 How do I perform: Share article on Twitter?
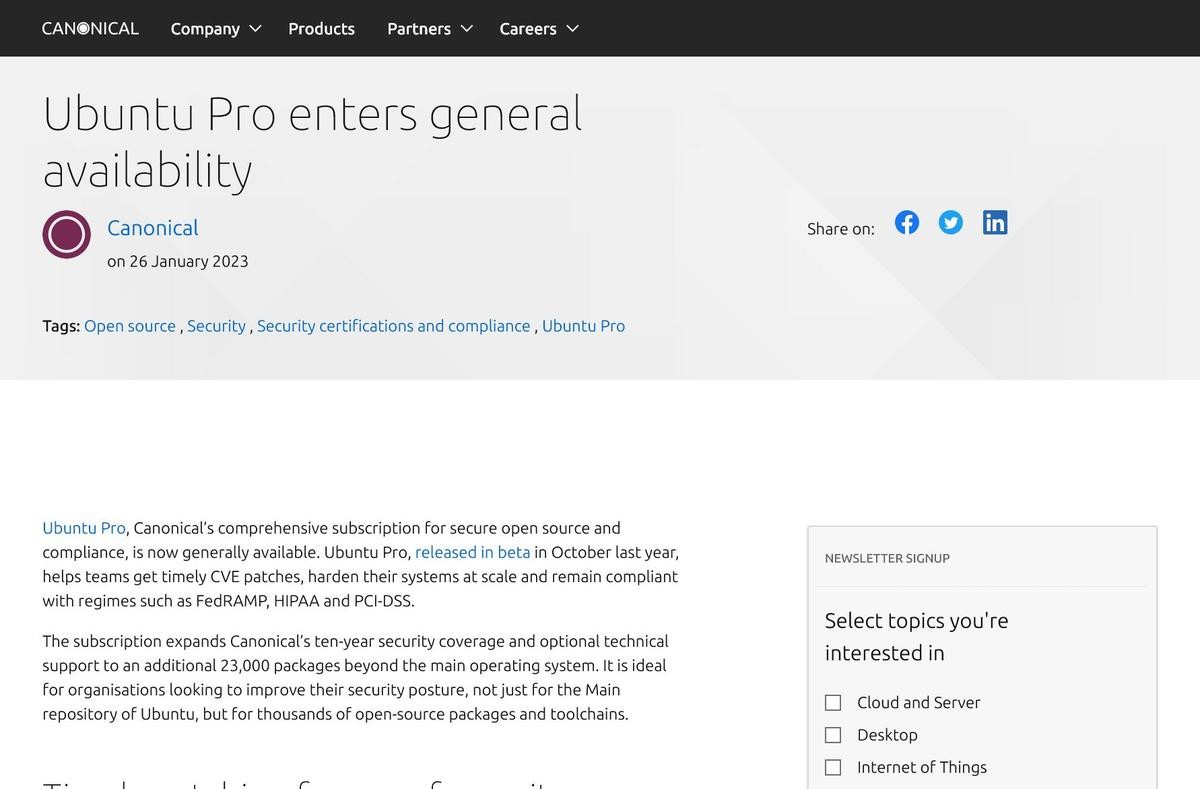tap(951, 222)
